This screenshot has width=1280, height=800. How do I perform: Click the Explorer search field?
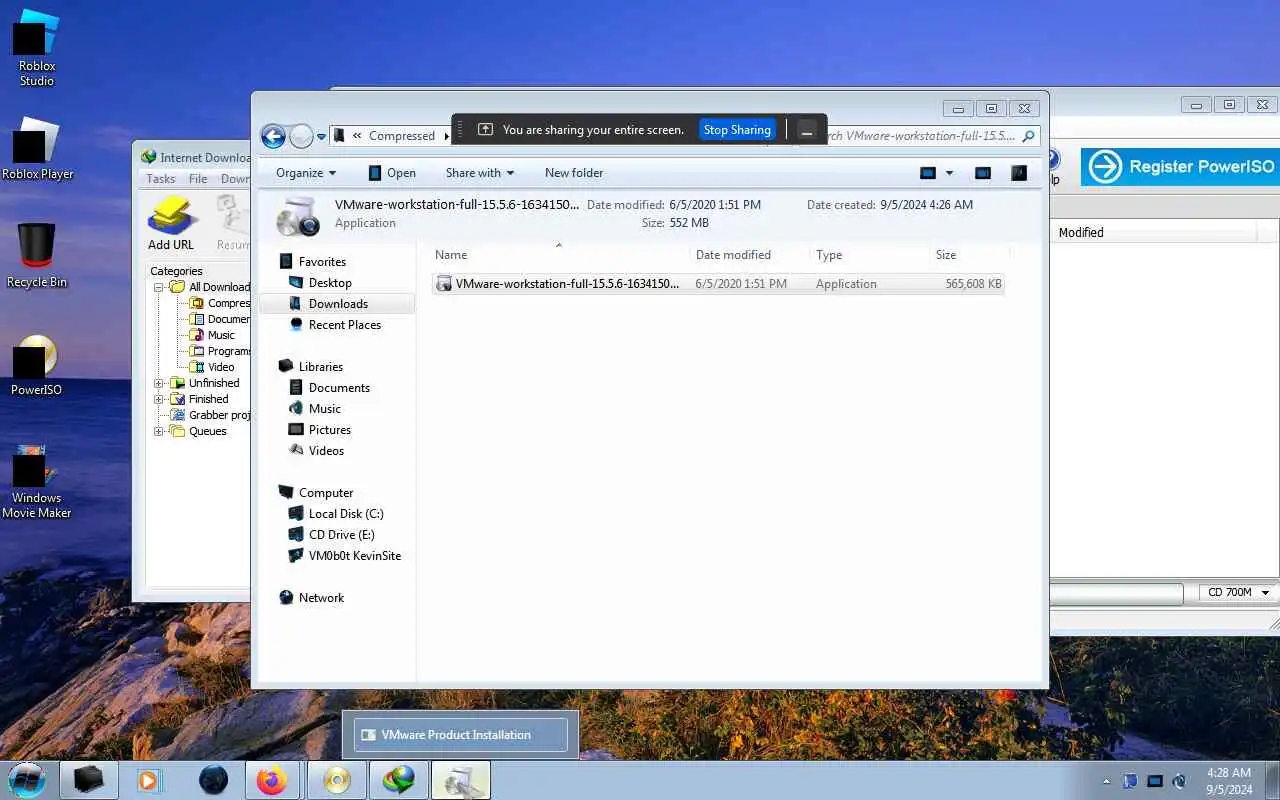[929, 136]
